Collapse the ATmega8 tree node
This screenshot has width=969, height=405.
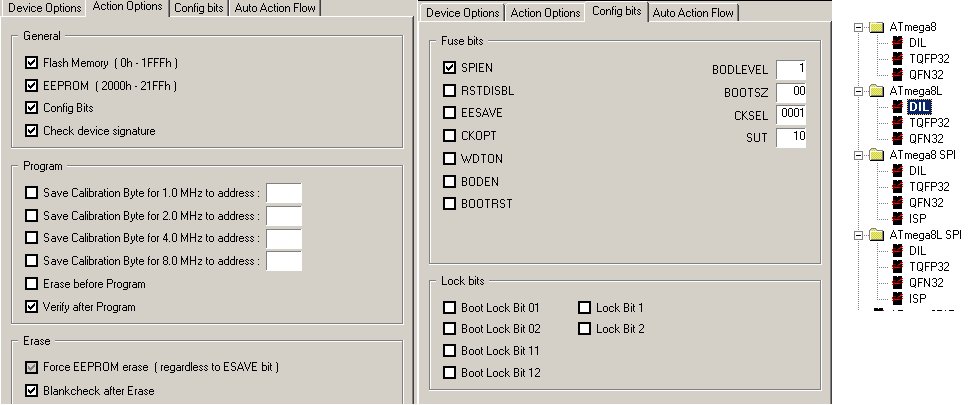[858, 27]
